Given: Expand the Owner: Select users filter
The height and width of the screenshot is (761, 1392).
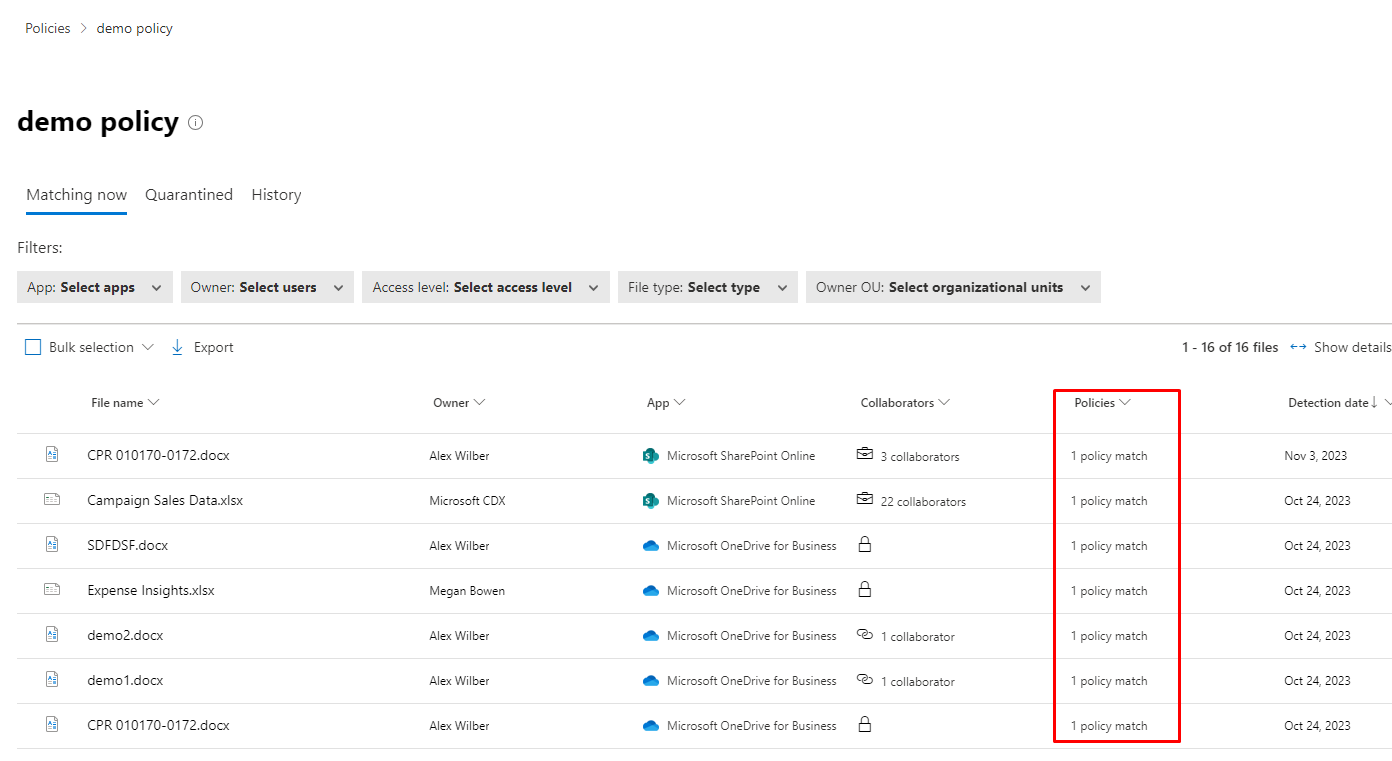Looking at the screenshot, I should tap(267, 287).
